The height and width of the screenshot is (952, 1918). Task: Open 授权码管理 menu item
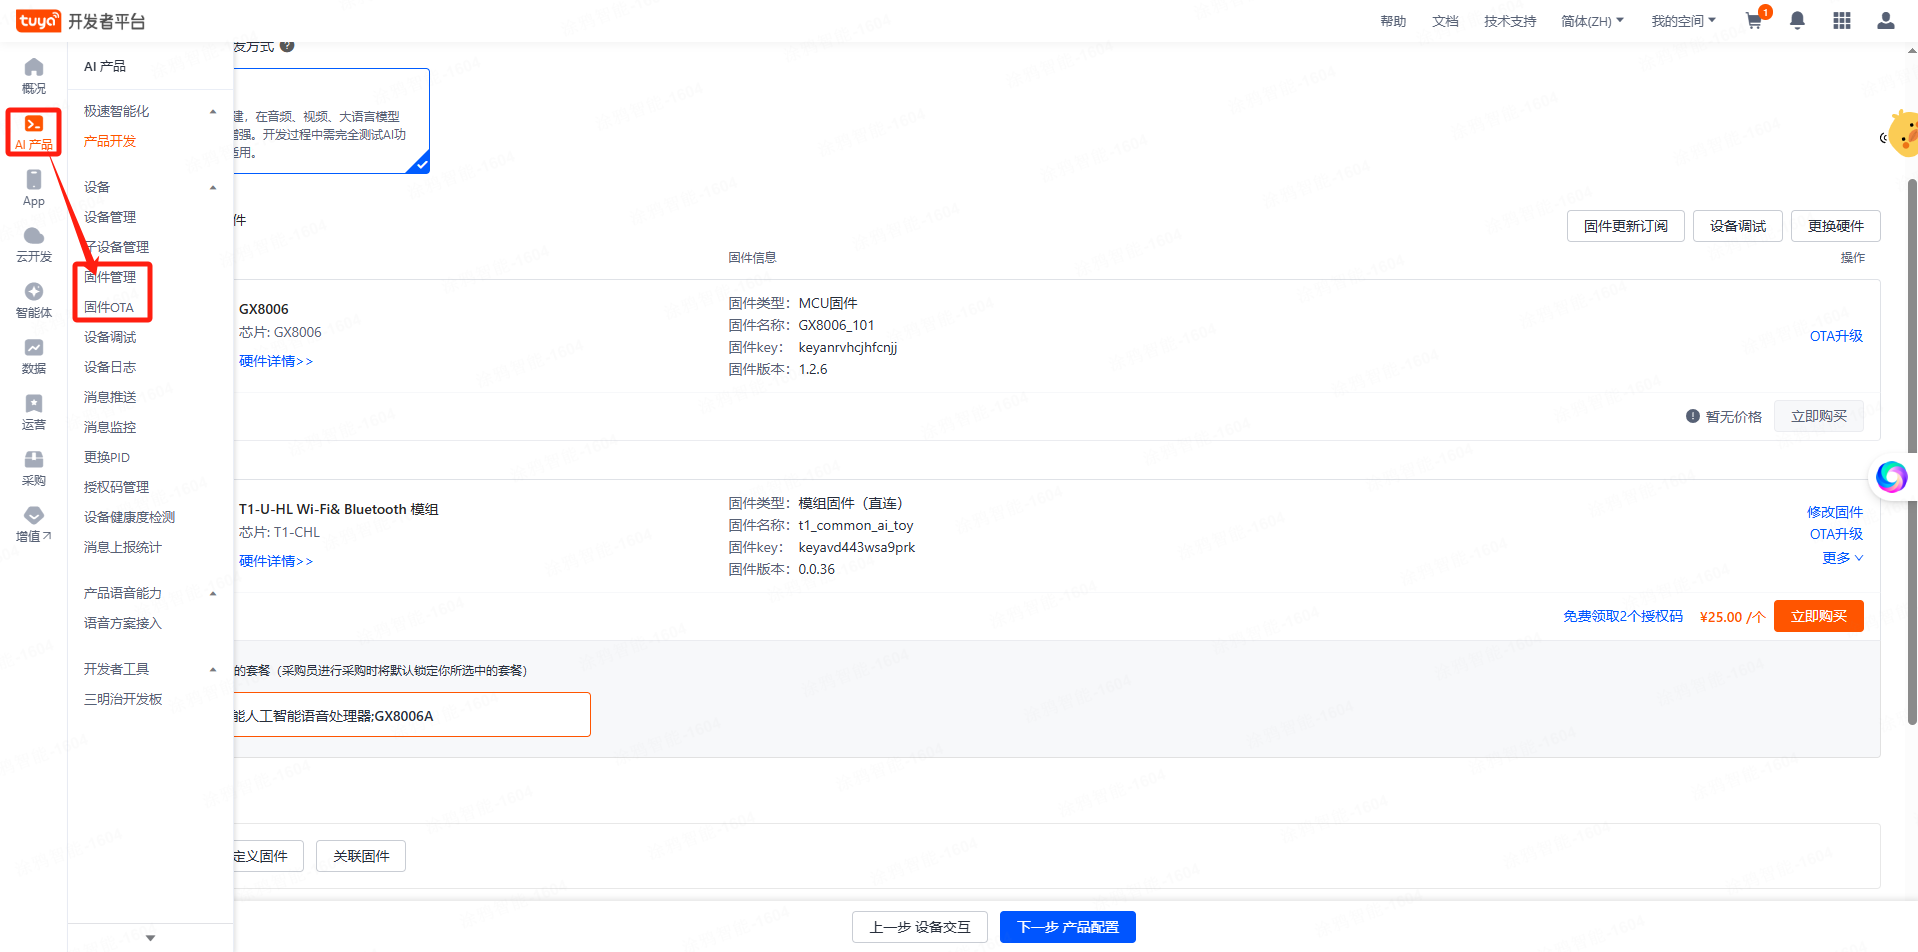[x=116, y=487]
